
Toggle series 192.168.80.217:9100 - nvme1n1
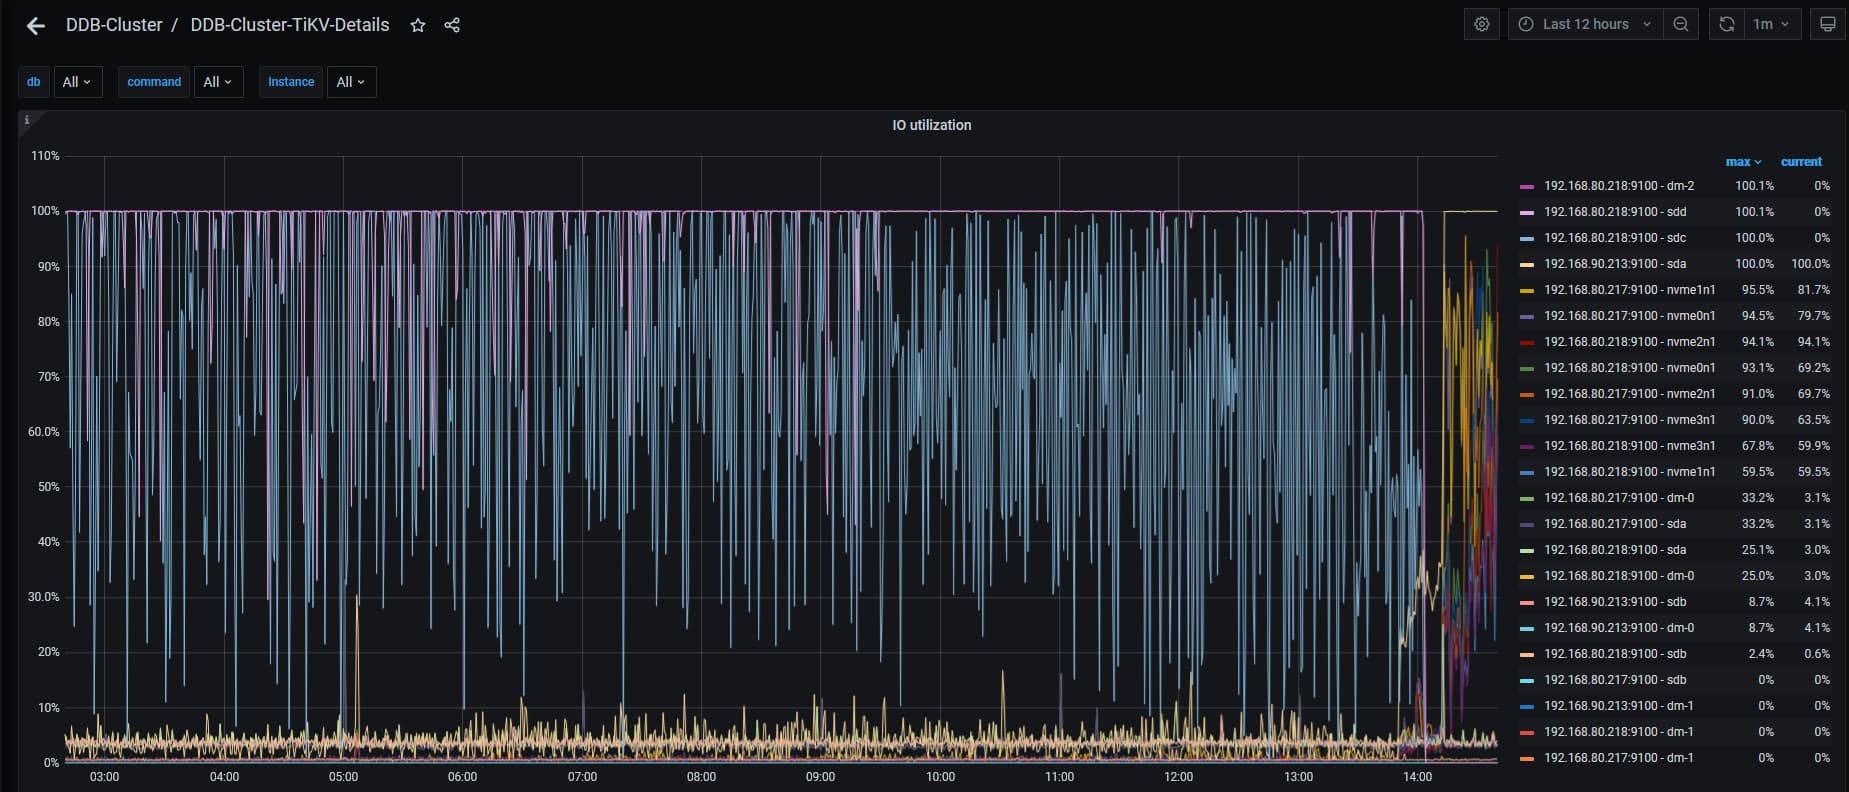(x=1629, y=290)
